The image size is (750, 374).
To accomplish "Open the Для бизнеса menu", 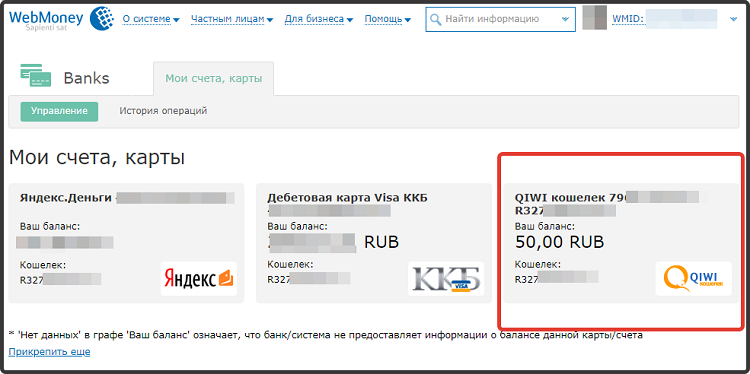I will coord(319,19).
